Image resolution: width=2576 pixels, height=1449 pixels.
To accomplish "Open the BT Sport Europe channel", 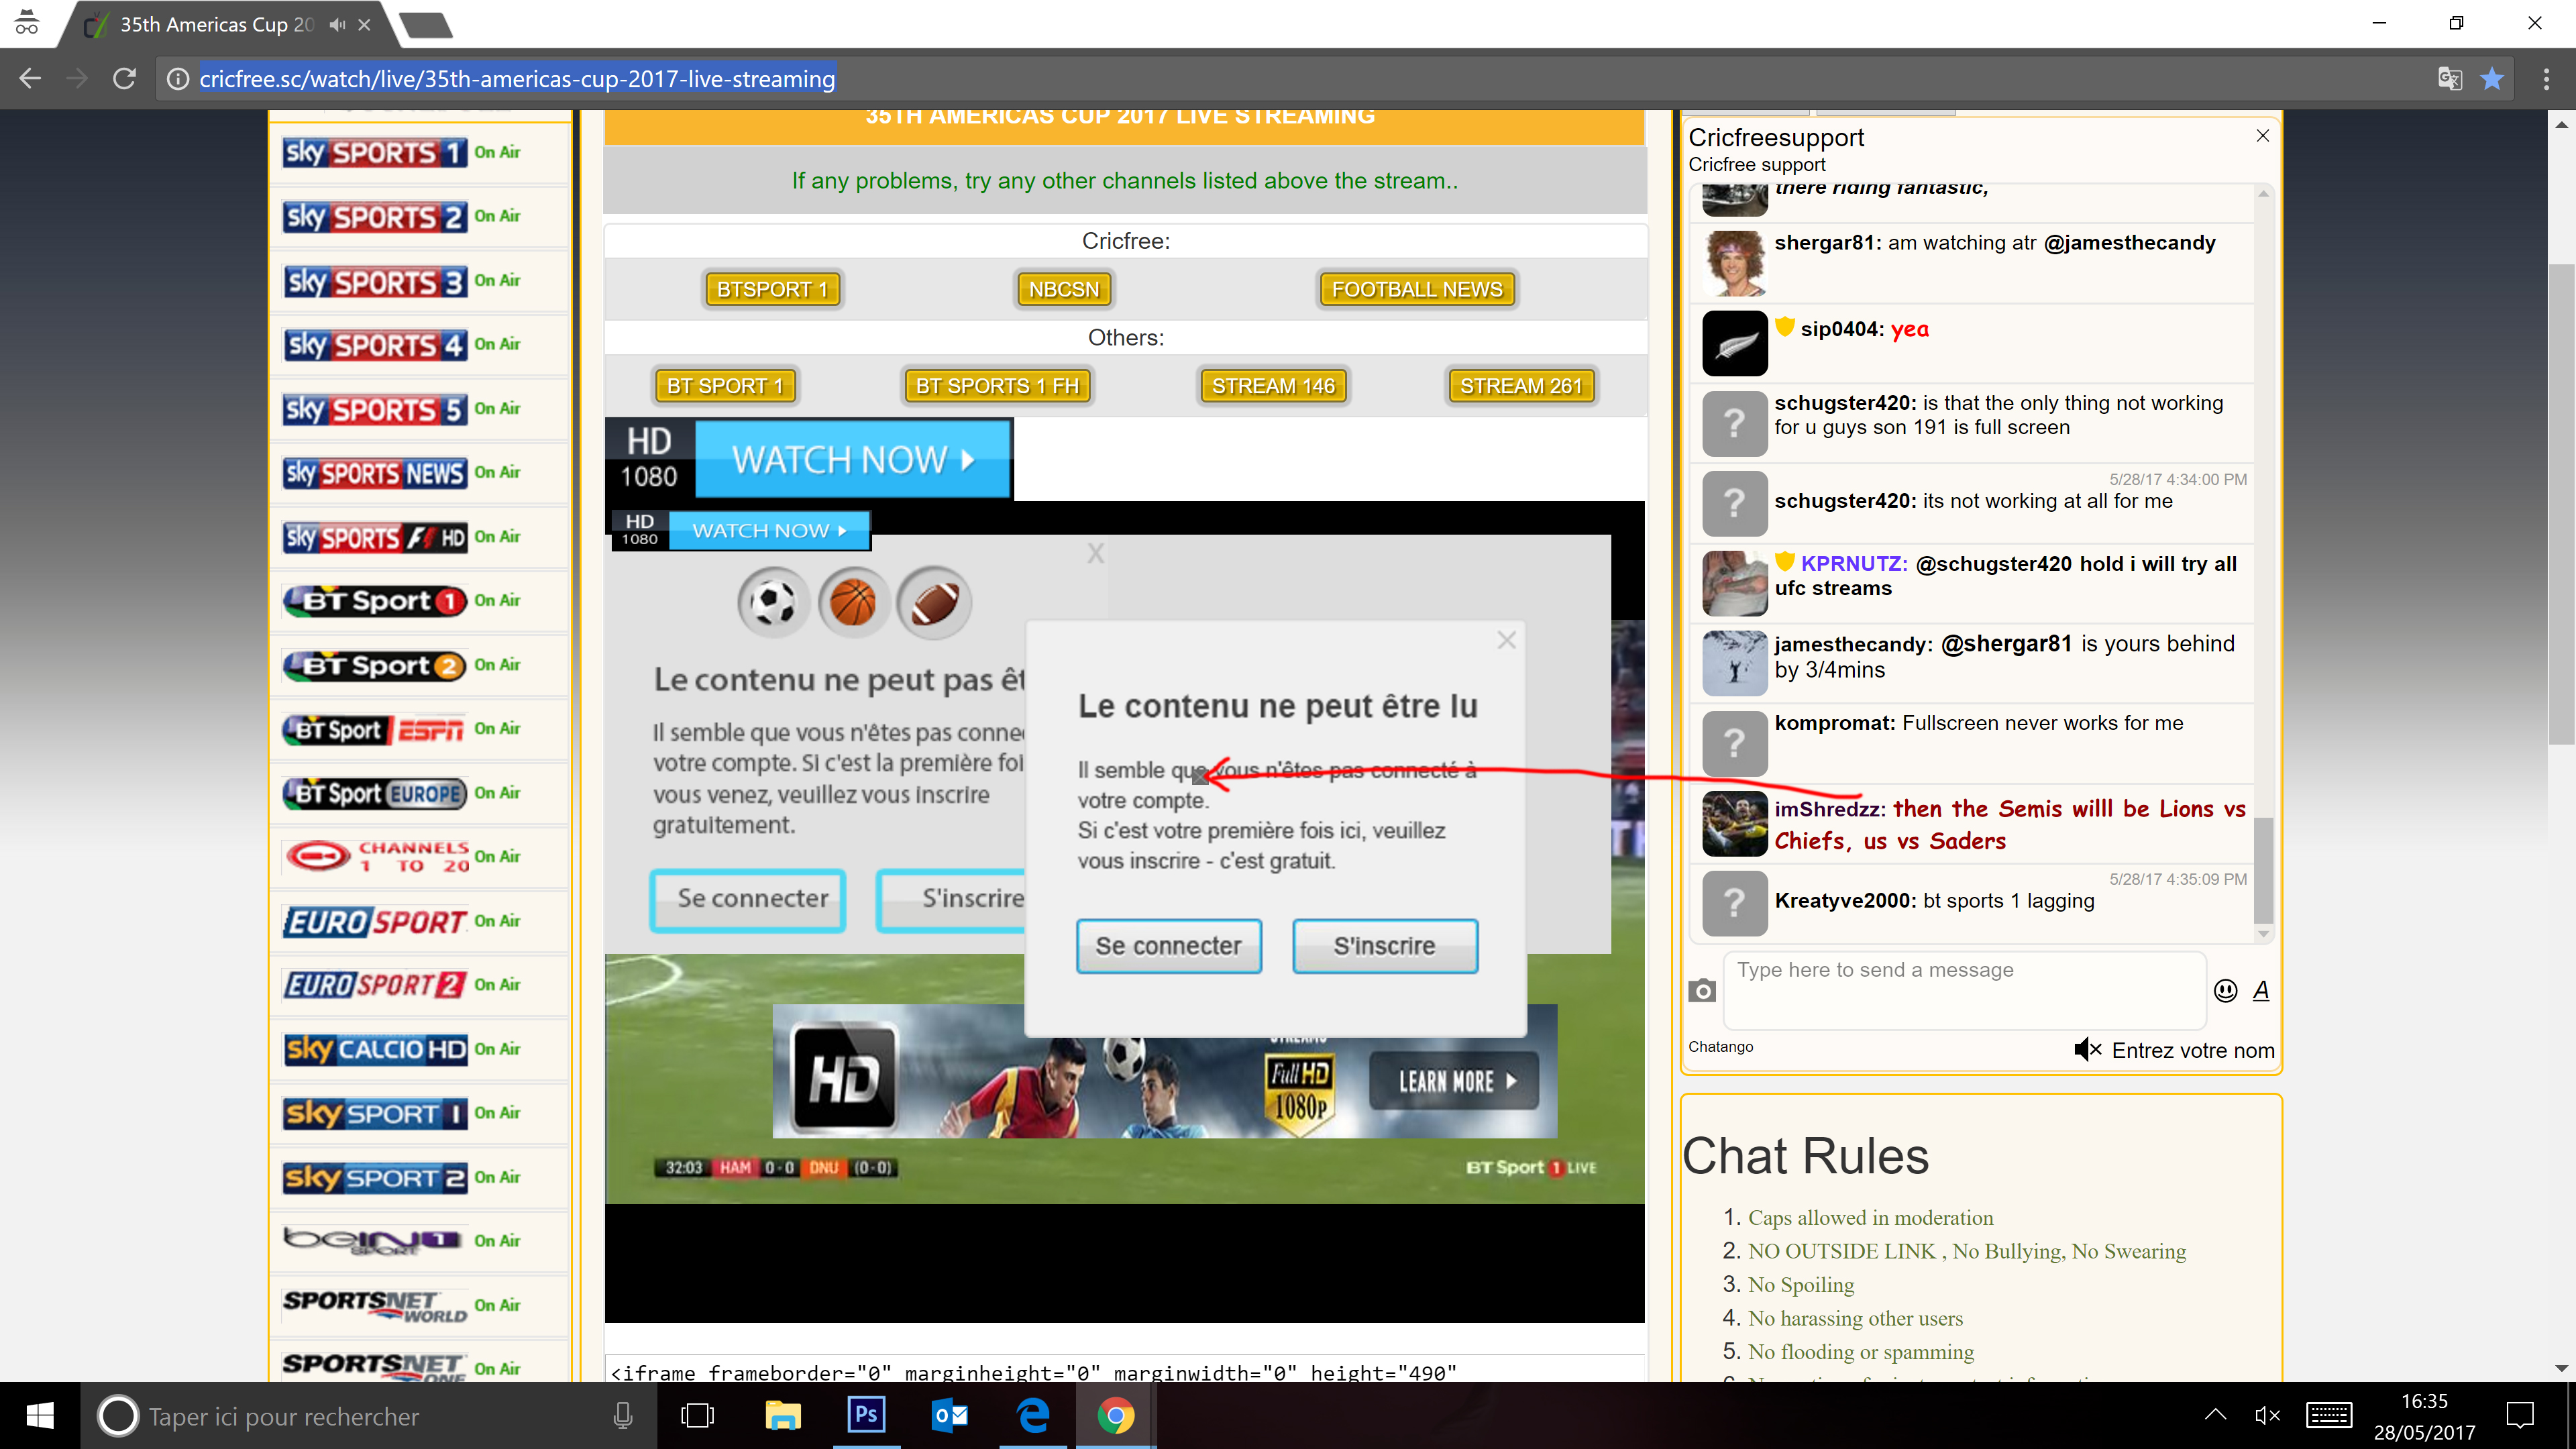I will (x=375, y=793).
